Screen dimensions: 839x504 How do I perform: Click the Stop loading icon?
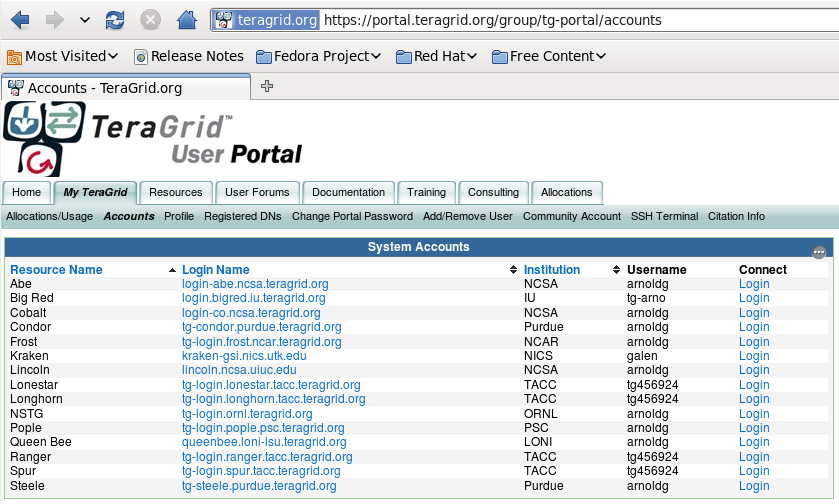(x=150, y=20)
